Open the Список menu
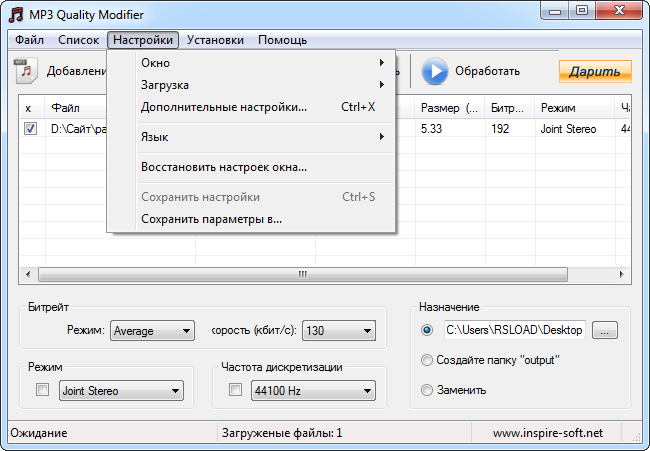The width and height of the screenshot is (650, 451). [x=78, y=40]
